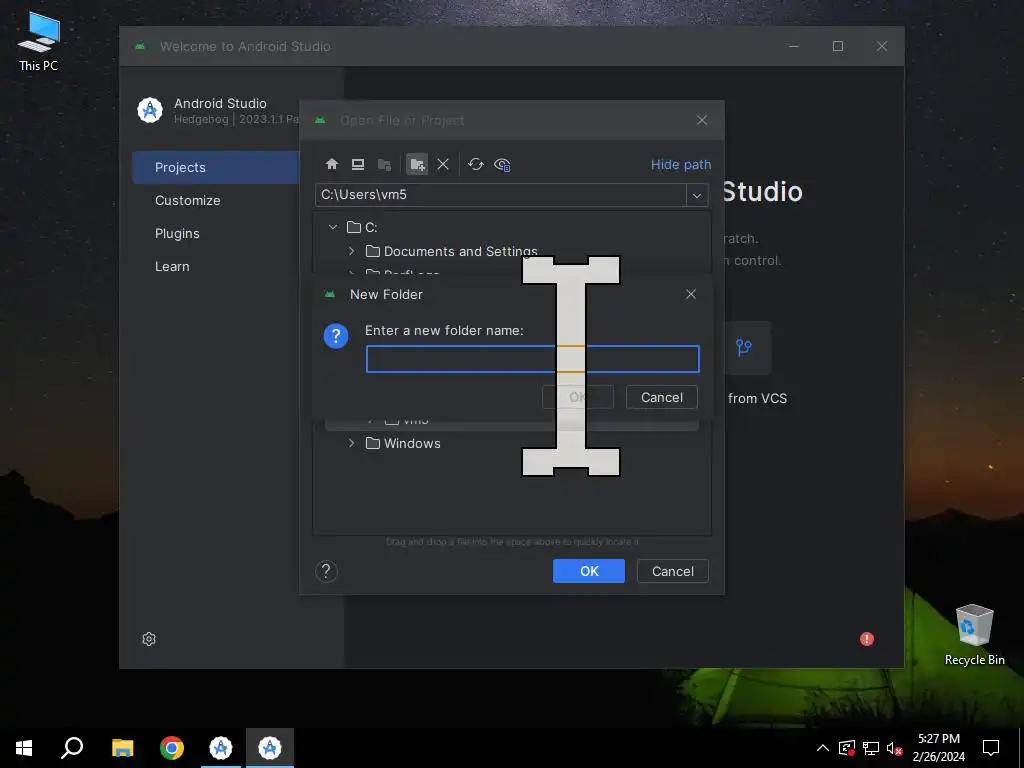Select the C: drive row

512,227
